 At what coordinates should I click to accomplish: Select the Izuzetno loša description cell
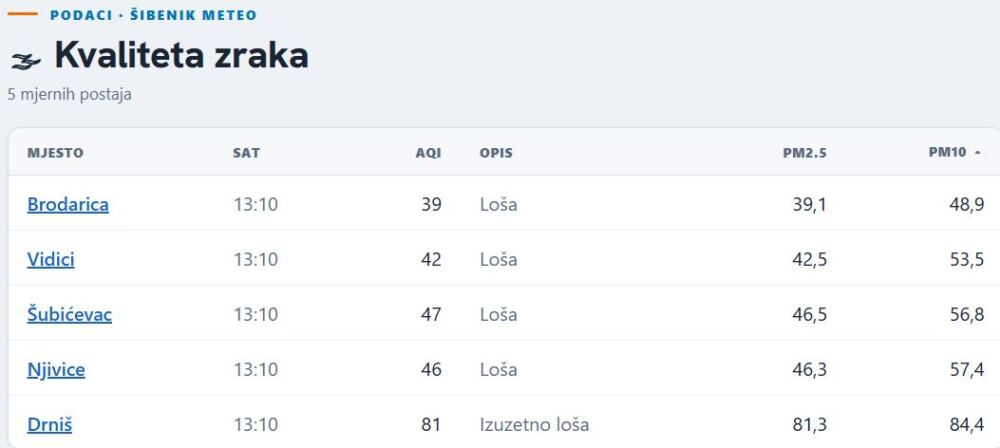point(534,424)
